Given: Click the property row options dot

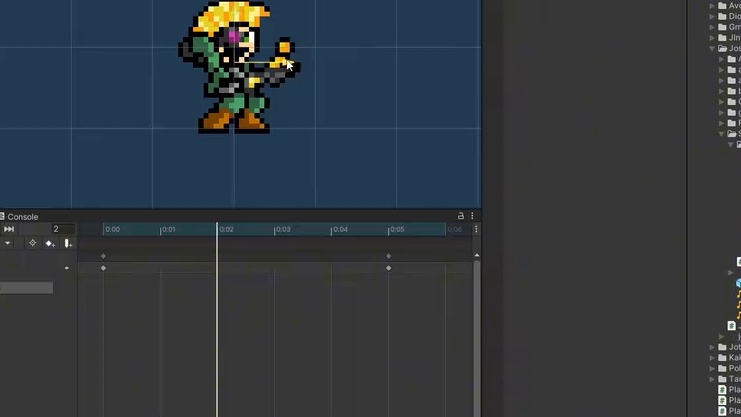Looking at the screenshot, I should 67,268.
